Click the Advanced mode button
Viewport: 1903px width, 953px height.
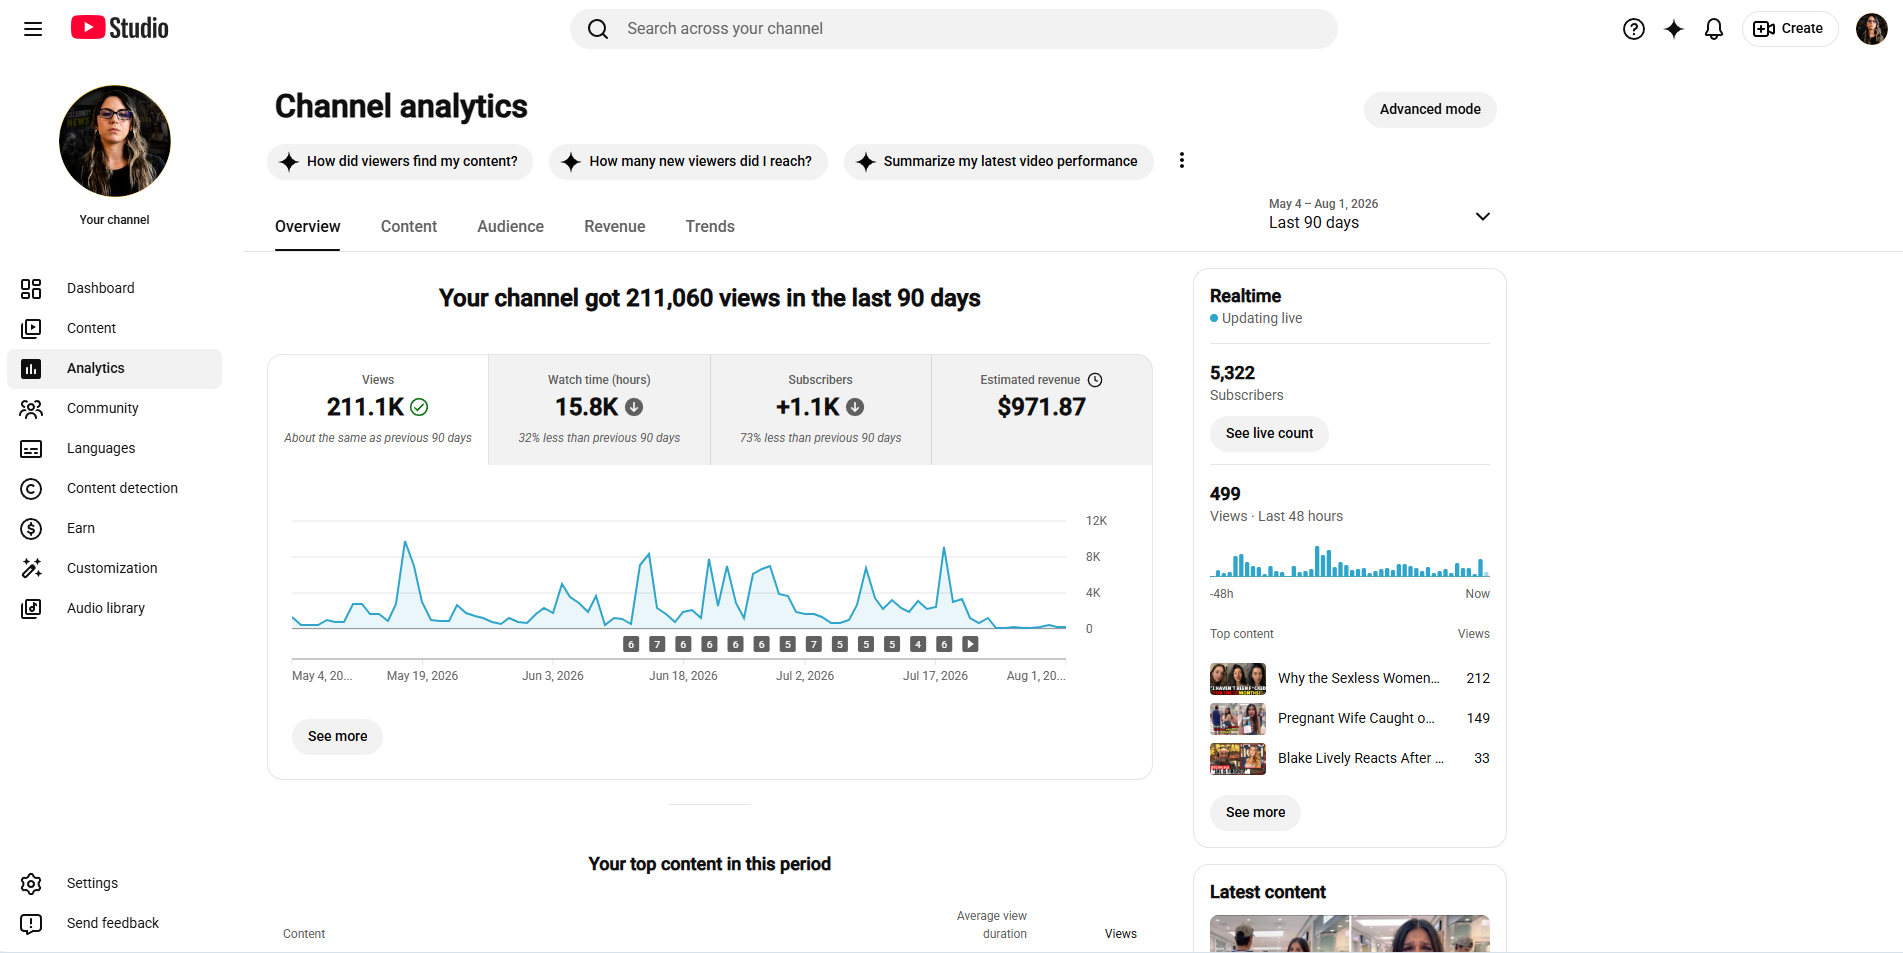[x=1430, y=110]
